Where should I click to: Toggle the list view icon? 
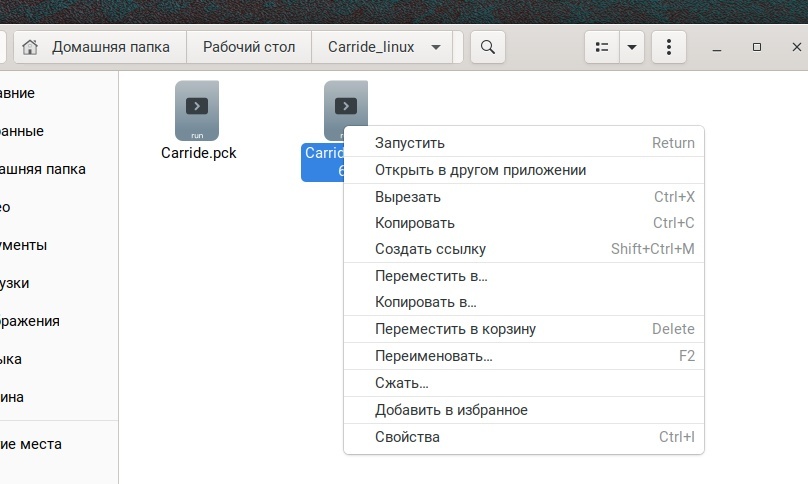click(602, 47)
